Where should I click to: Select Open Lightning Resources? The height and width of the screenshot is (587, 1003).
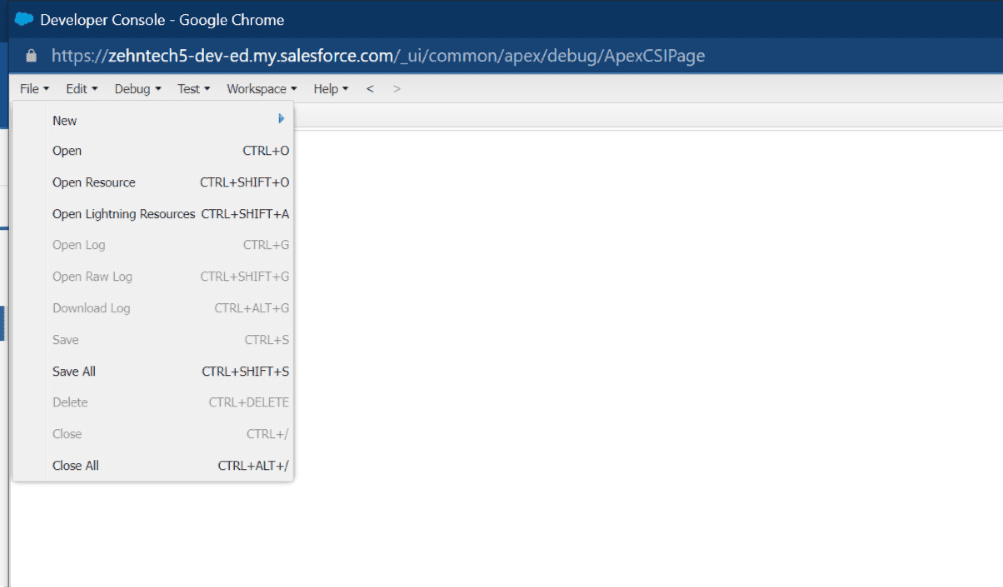tap(123, 214)
